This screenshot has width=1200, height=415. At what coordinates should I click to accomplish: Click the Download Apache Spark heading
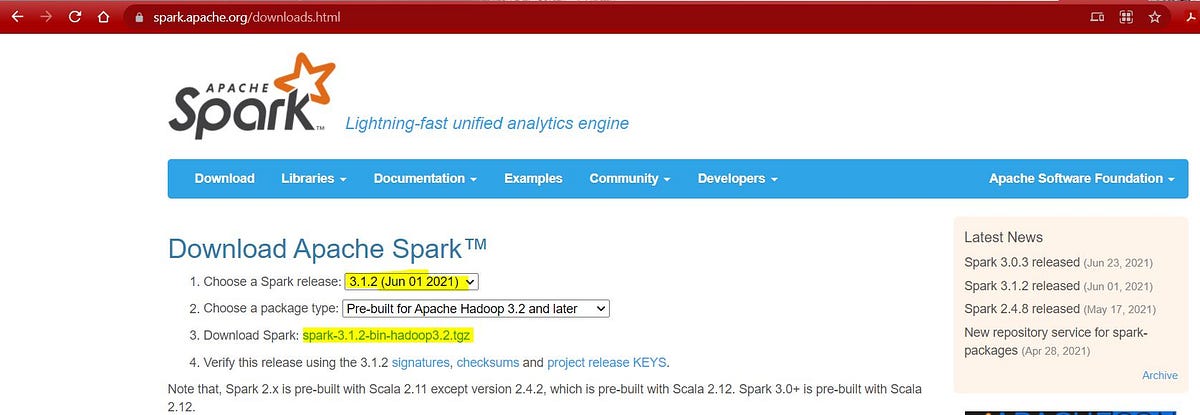point(327,249)
